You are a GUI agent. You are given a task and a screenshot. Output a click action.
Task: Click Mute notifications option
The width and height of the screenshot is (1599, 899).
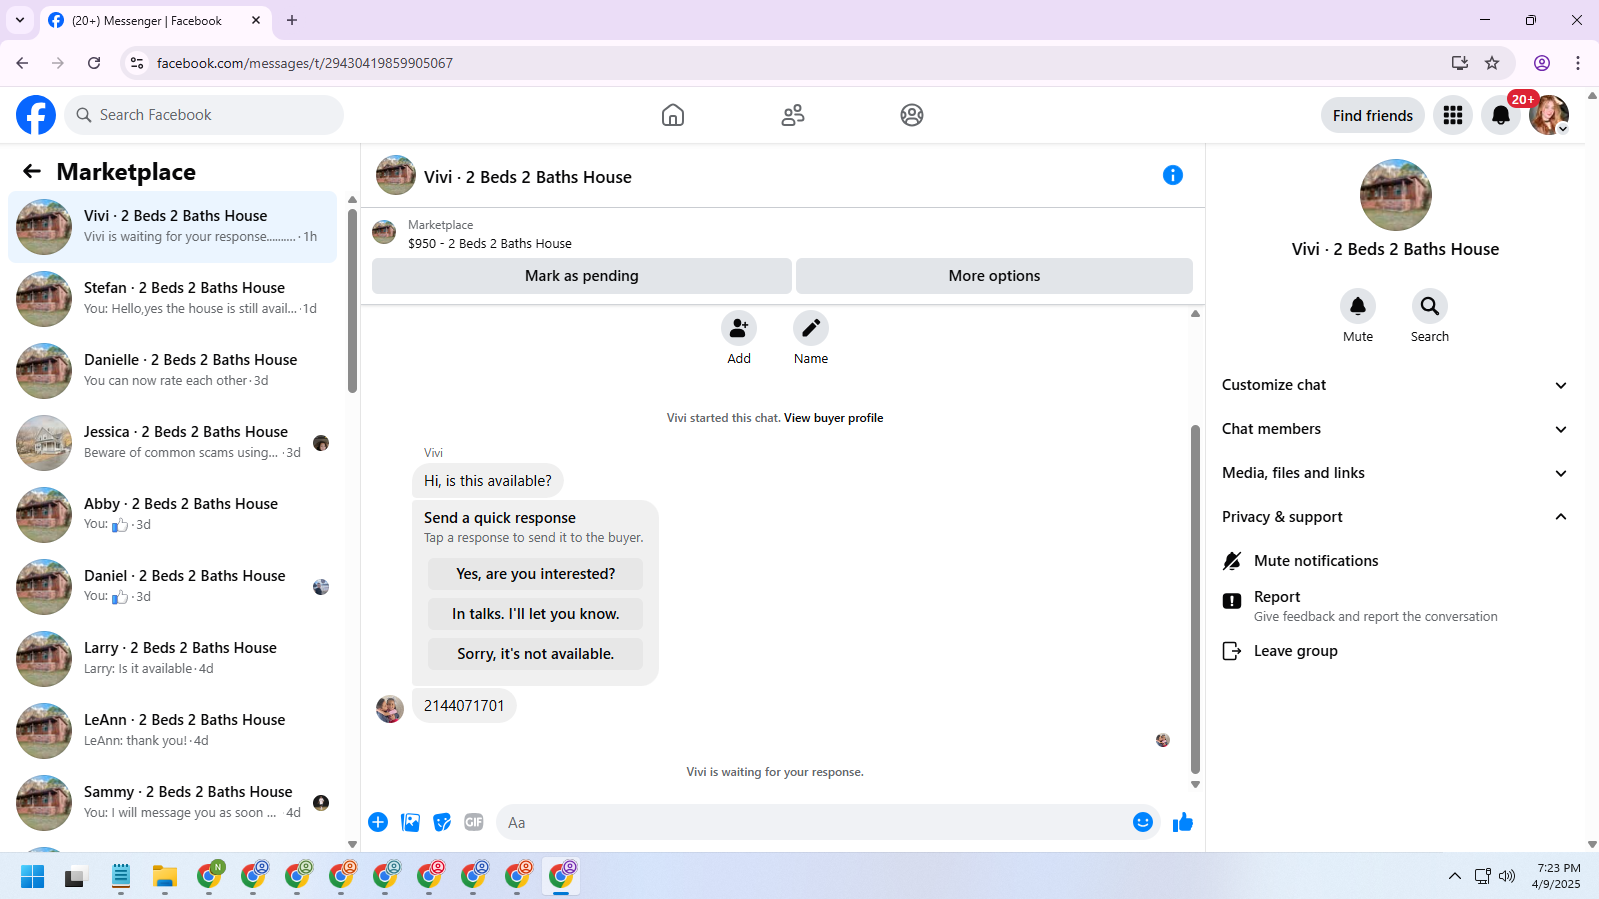point(1395,561)
